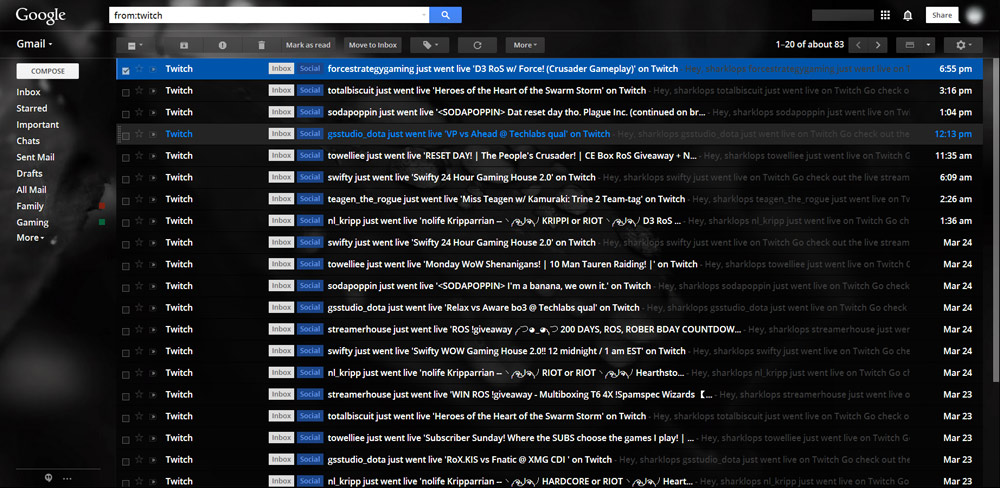This screenshot has height=488, width=1000.
Task: Click the Google logo
Action: click(x=40, y=15)
